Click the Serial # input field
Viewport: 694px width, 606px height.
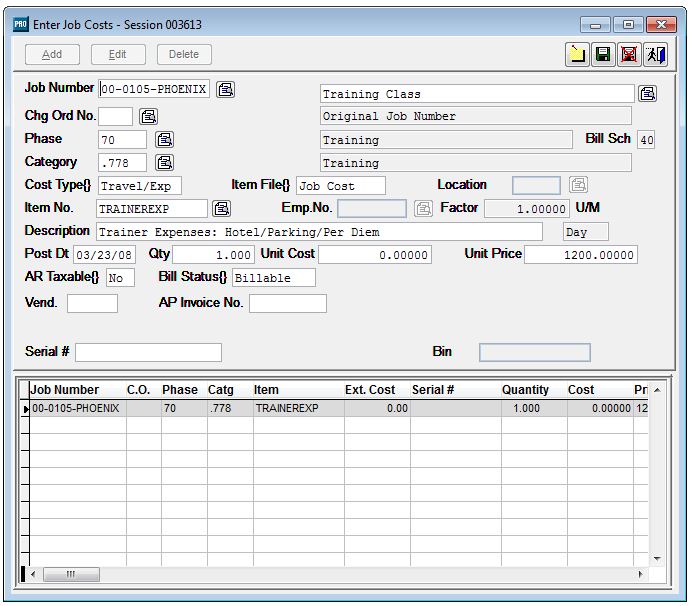[148, 353]
